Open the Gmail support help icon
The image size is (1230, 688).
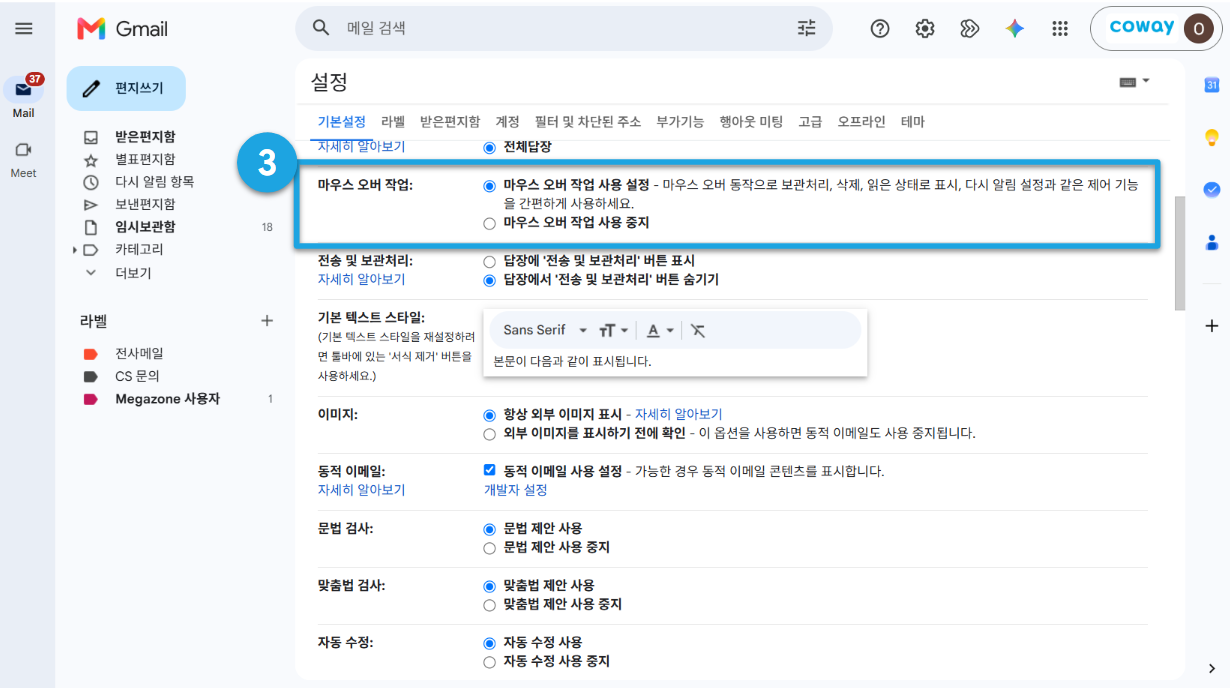[x=880, y=28]
